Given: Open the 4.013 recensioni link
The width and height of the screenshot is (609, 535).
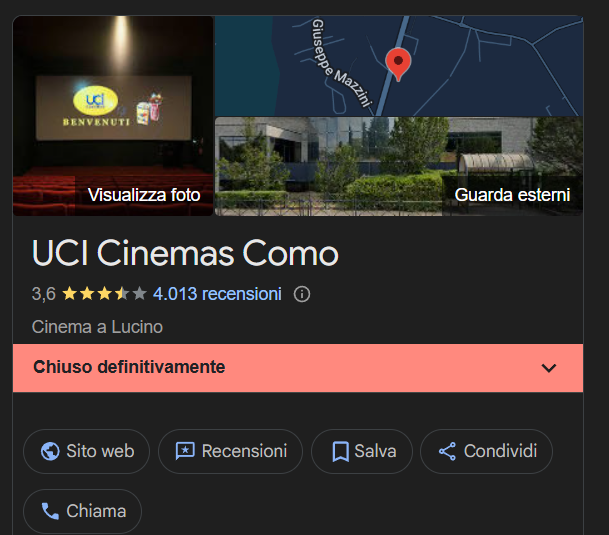Looking at the screenshot, I should pyautogui.click(x=217, y=294).
